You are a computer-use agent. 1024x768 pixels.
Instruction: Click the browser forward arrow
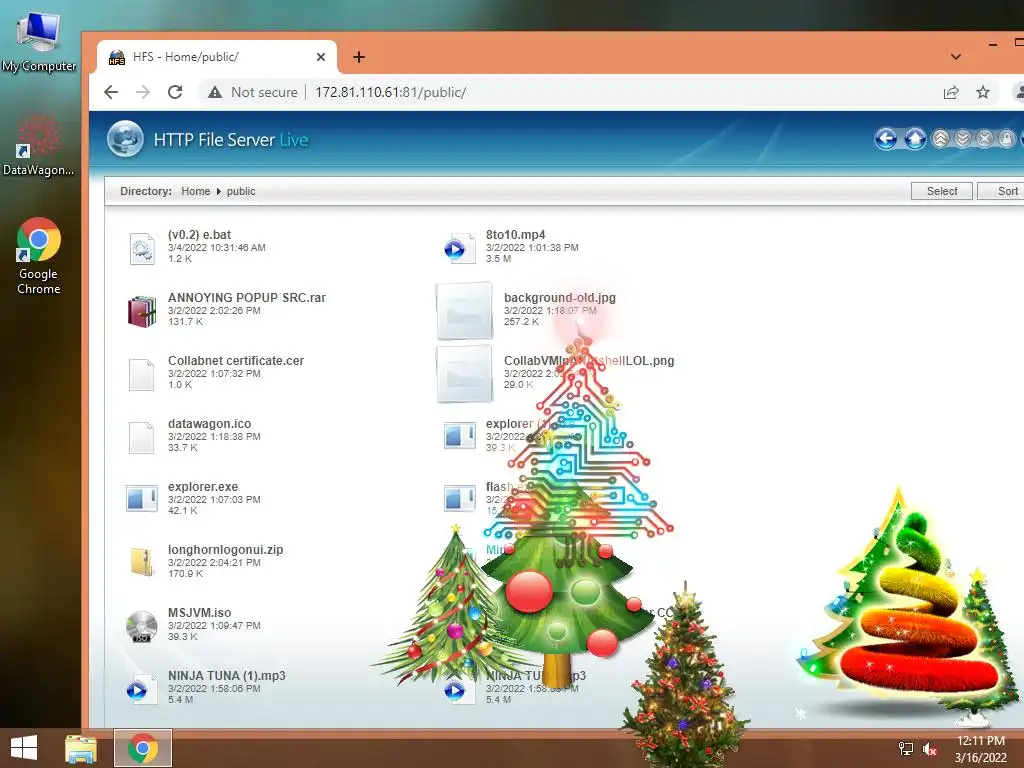point(142,92)
